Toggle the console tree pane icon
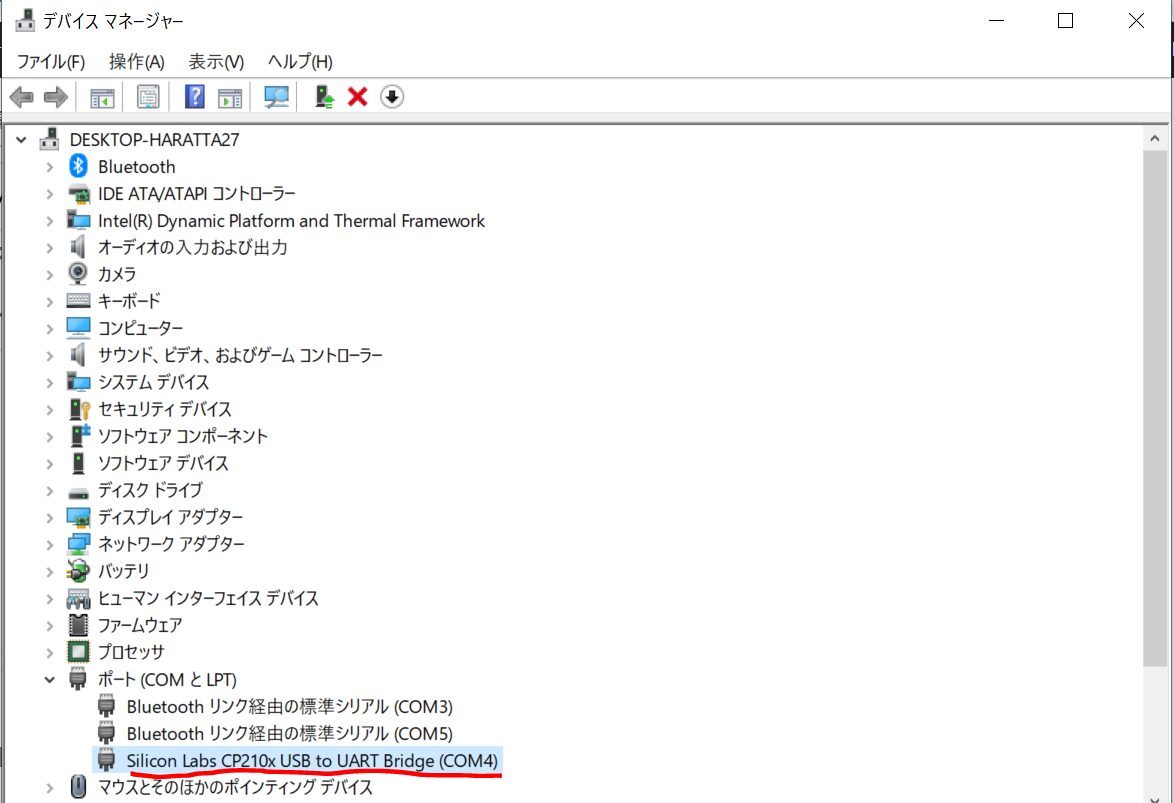This screenshot has width=1174, height=803. (102, 97)
